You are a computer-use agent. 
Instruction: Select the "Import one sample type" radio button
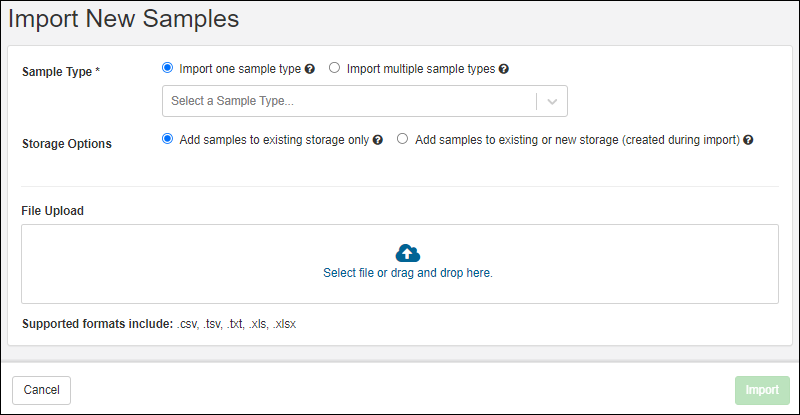pyautogui.click(x=168, y=69)
